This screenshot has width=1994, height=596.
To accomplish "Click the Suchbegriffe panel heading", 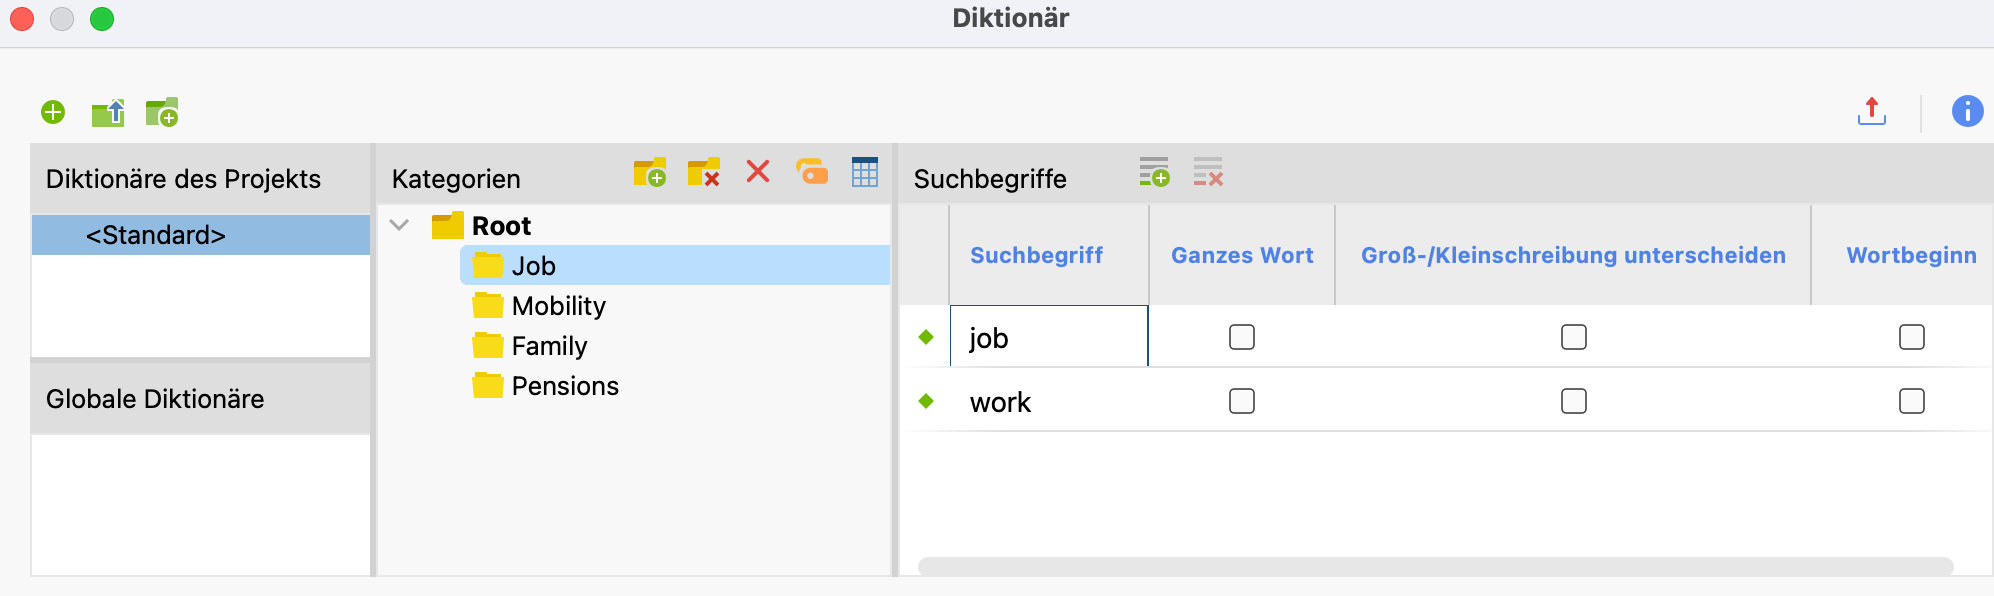I will click(x=990, y=179).
